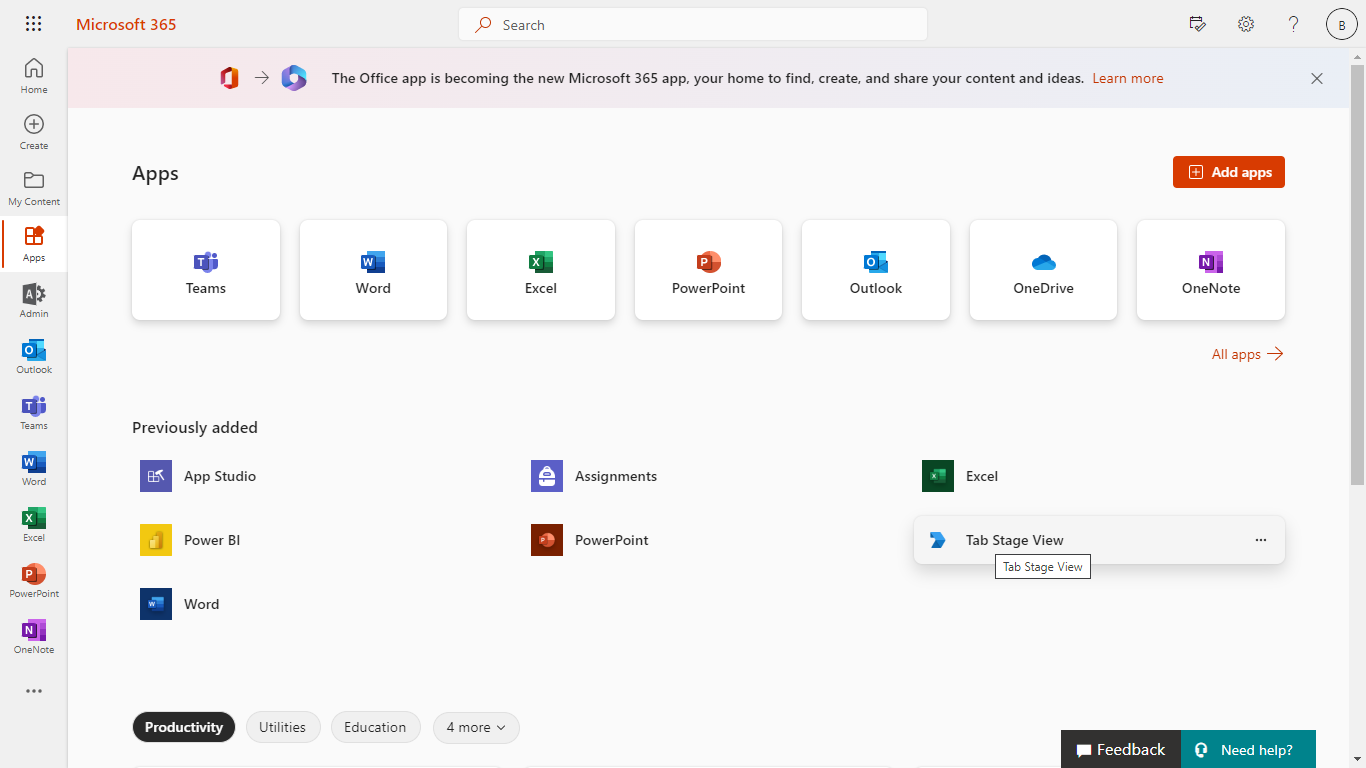Screen dimensions: 1366x768
Task: Switch to the Education category filter
Action: (x=375, y=727)
